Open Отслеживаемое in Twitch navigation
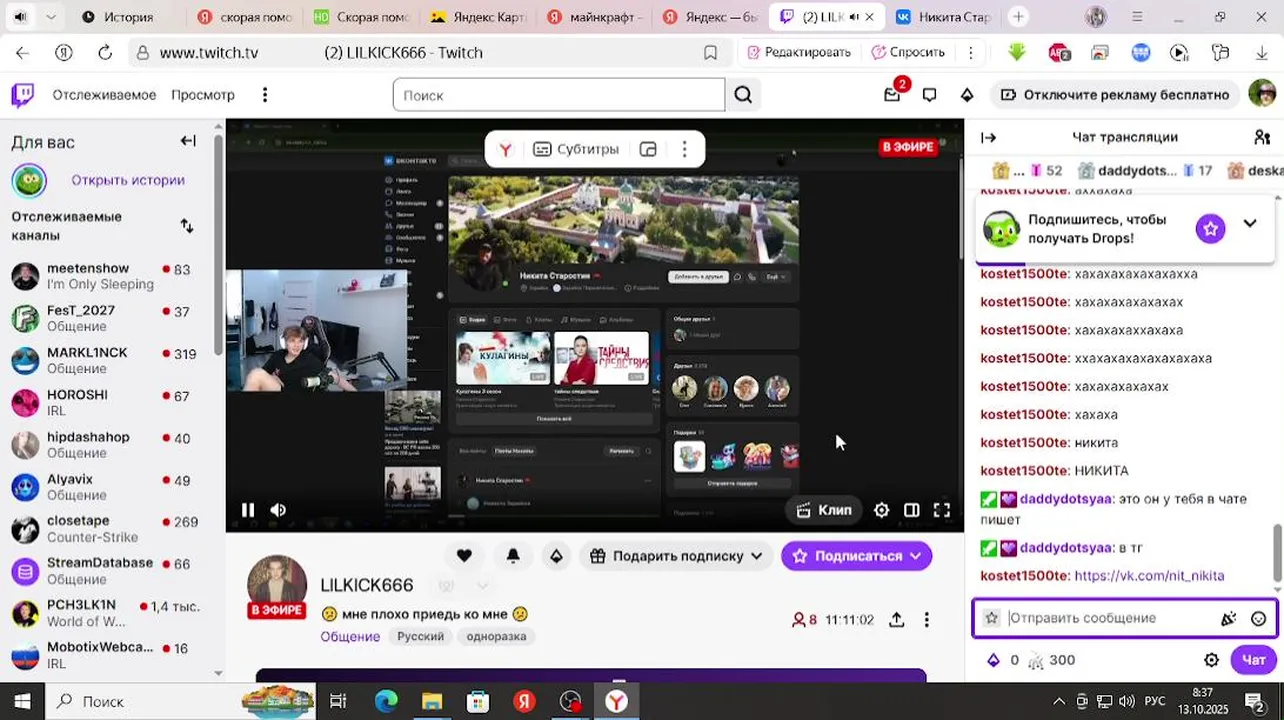 coord(104,95)
